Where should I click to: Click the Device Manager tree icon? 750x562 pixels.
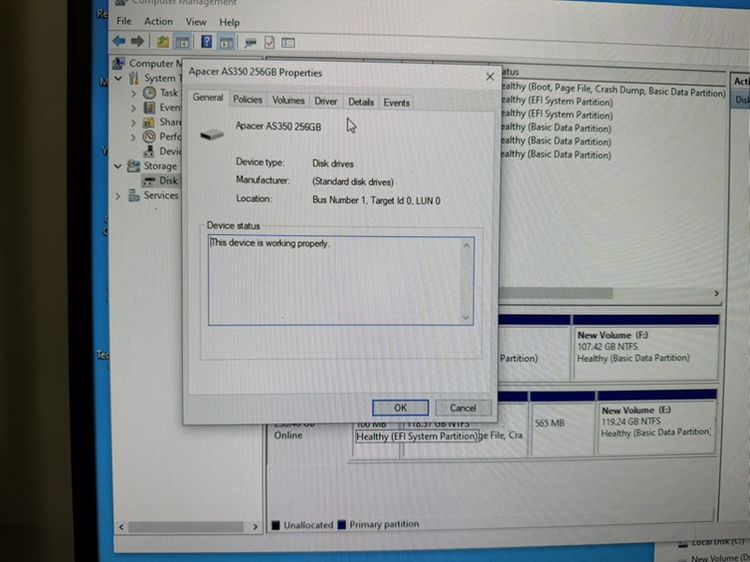149,151
